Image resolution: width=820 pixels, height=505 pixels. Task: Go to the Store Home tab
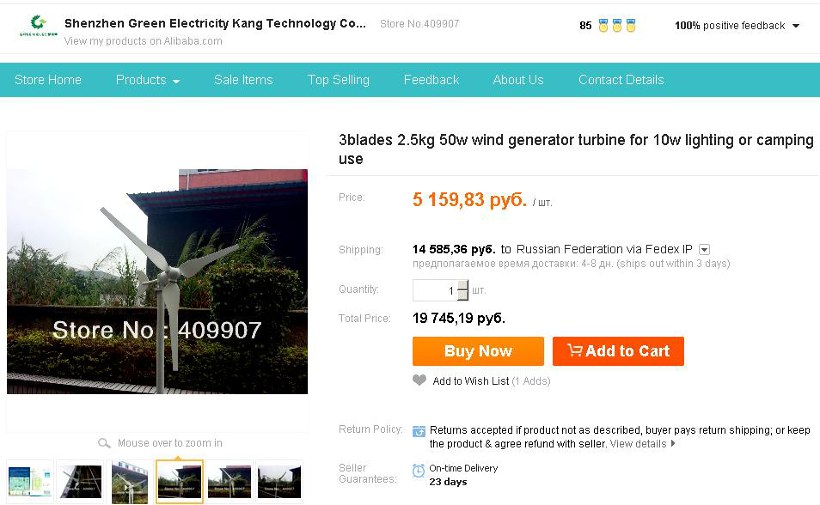[48, 80]
